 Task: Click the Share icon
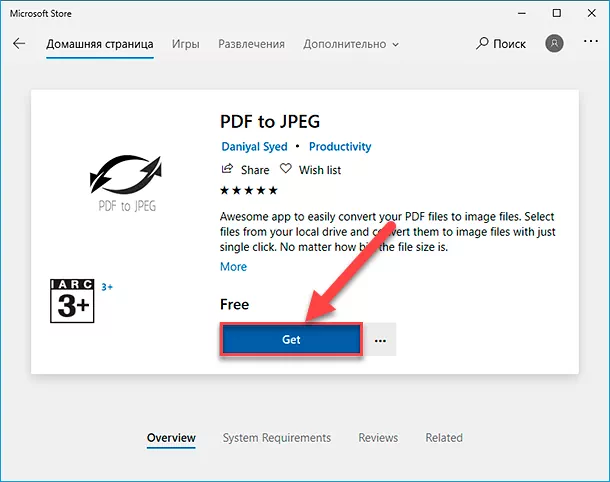(227, 169)
